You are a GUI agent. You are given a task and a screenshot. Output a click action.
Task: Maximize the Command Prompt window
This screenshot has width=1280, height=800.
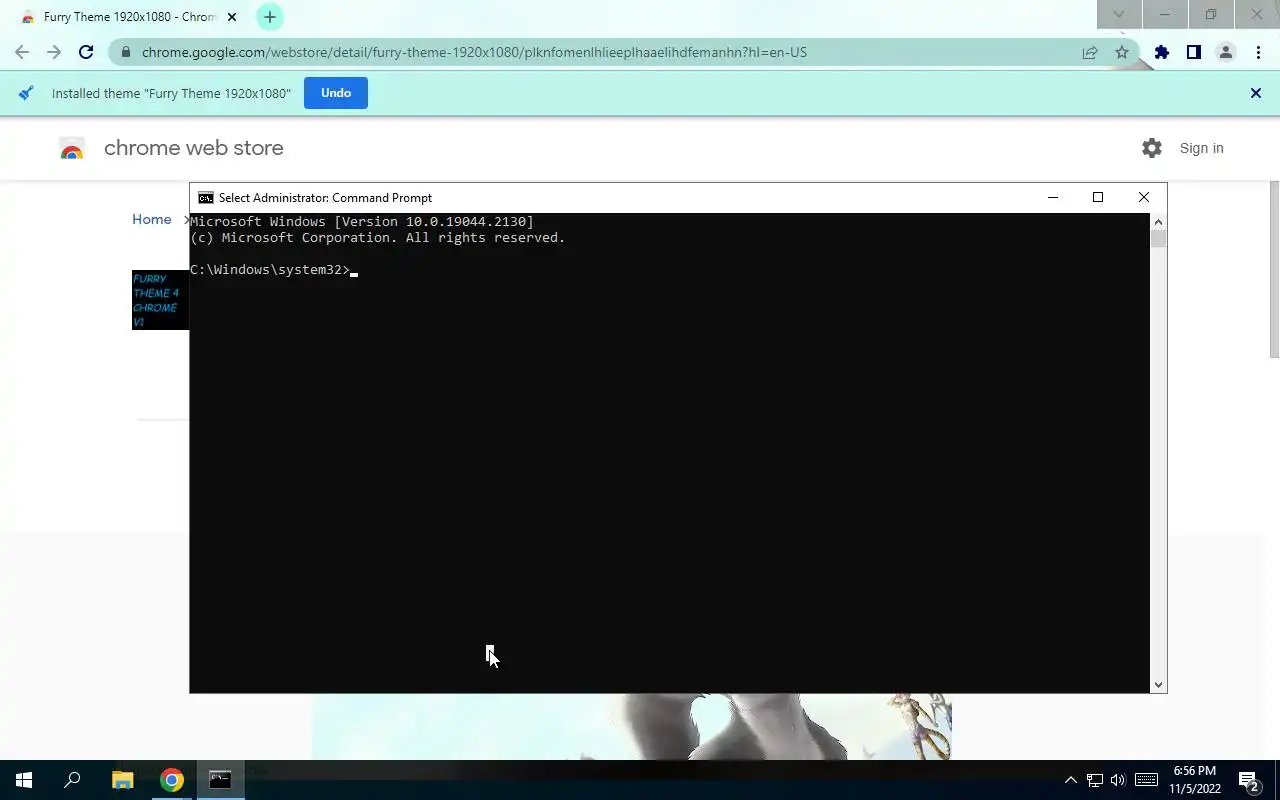[1098, 198]
